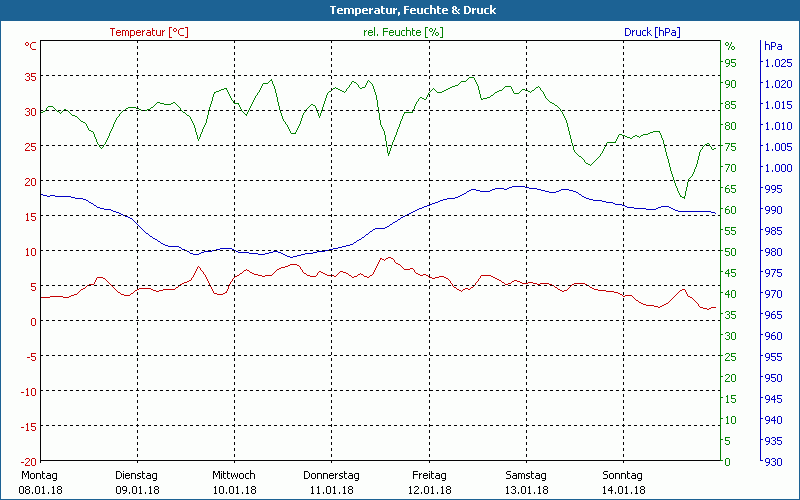Screen dimensions: 800x500
Task: Click "25" on the red temperature axis
Action: 31,146
